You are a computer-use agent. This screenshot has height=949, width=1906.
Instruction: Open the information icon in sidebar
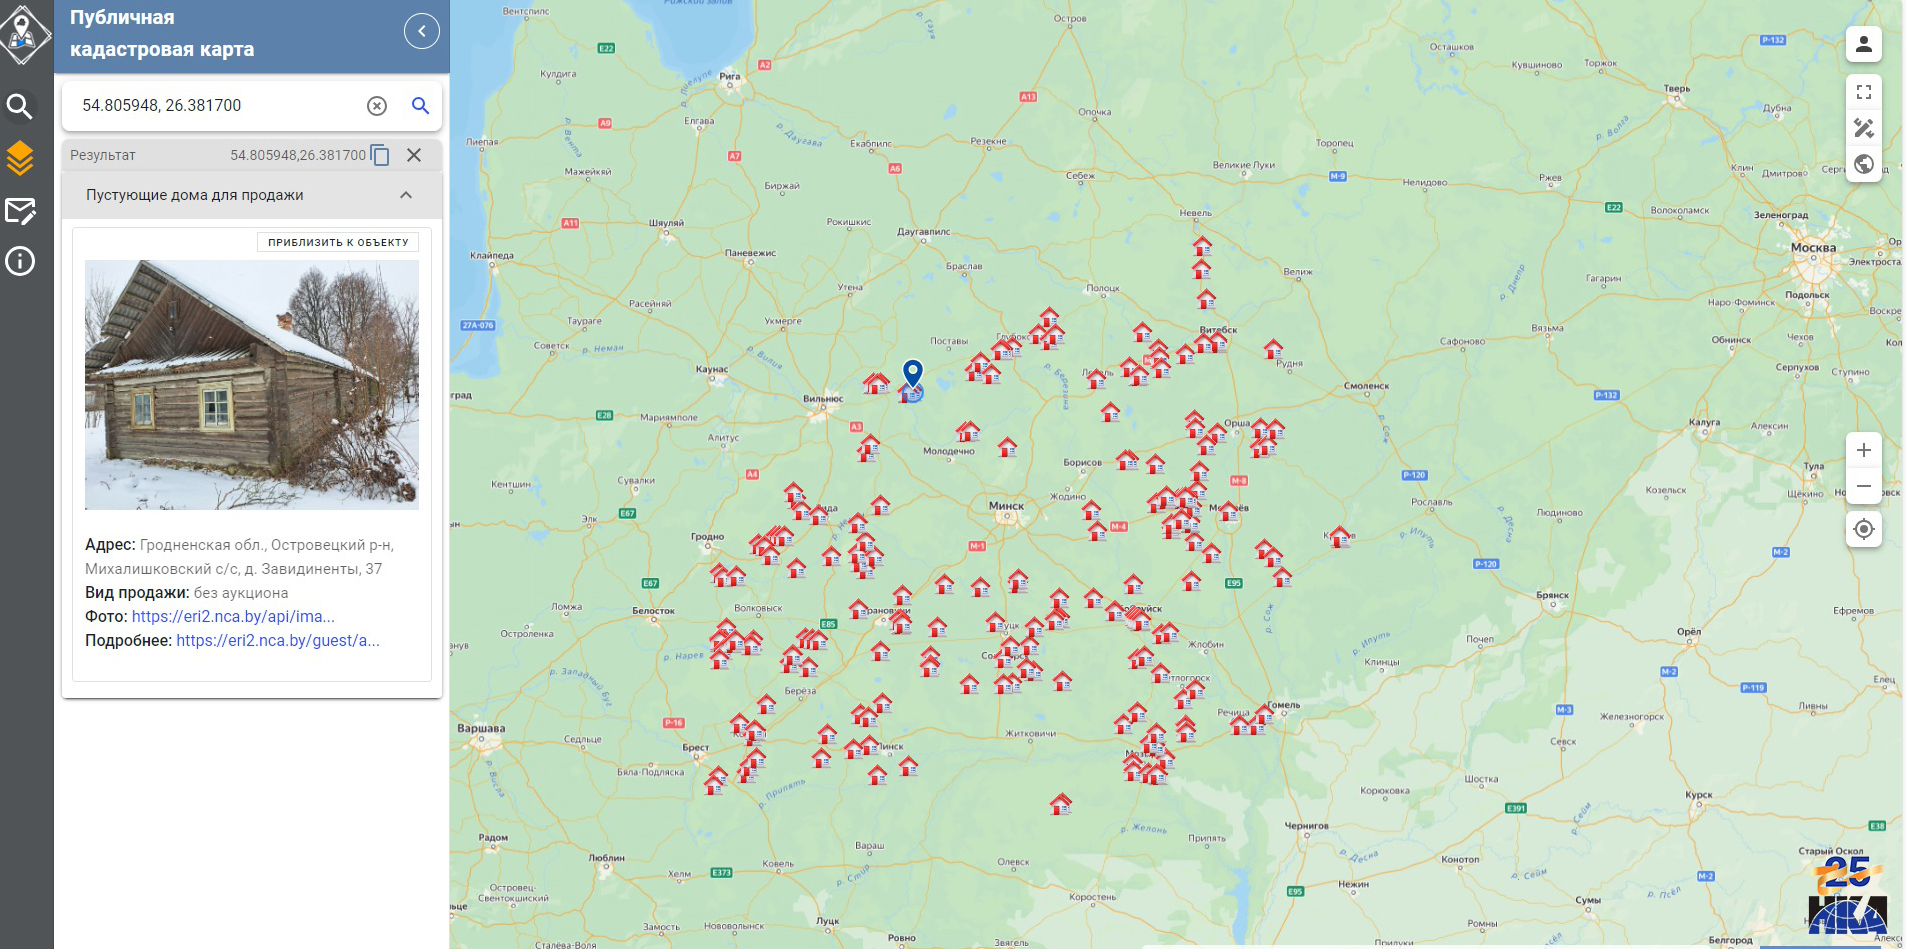tap(20, 262)
